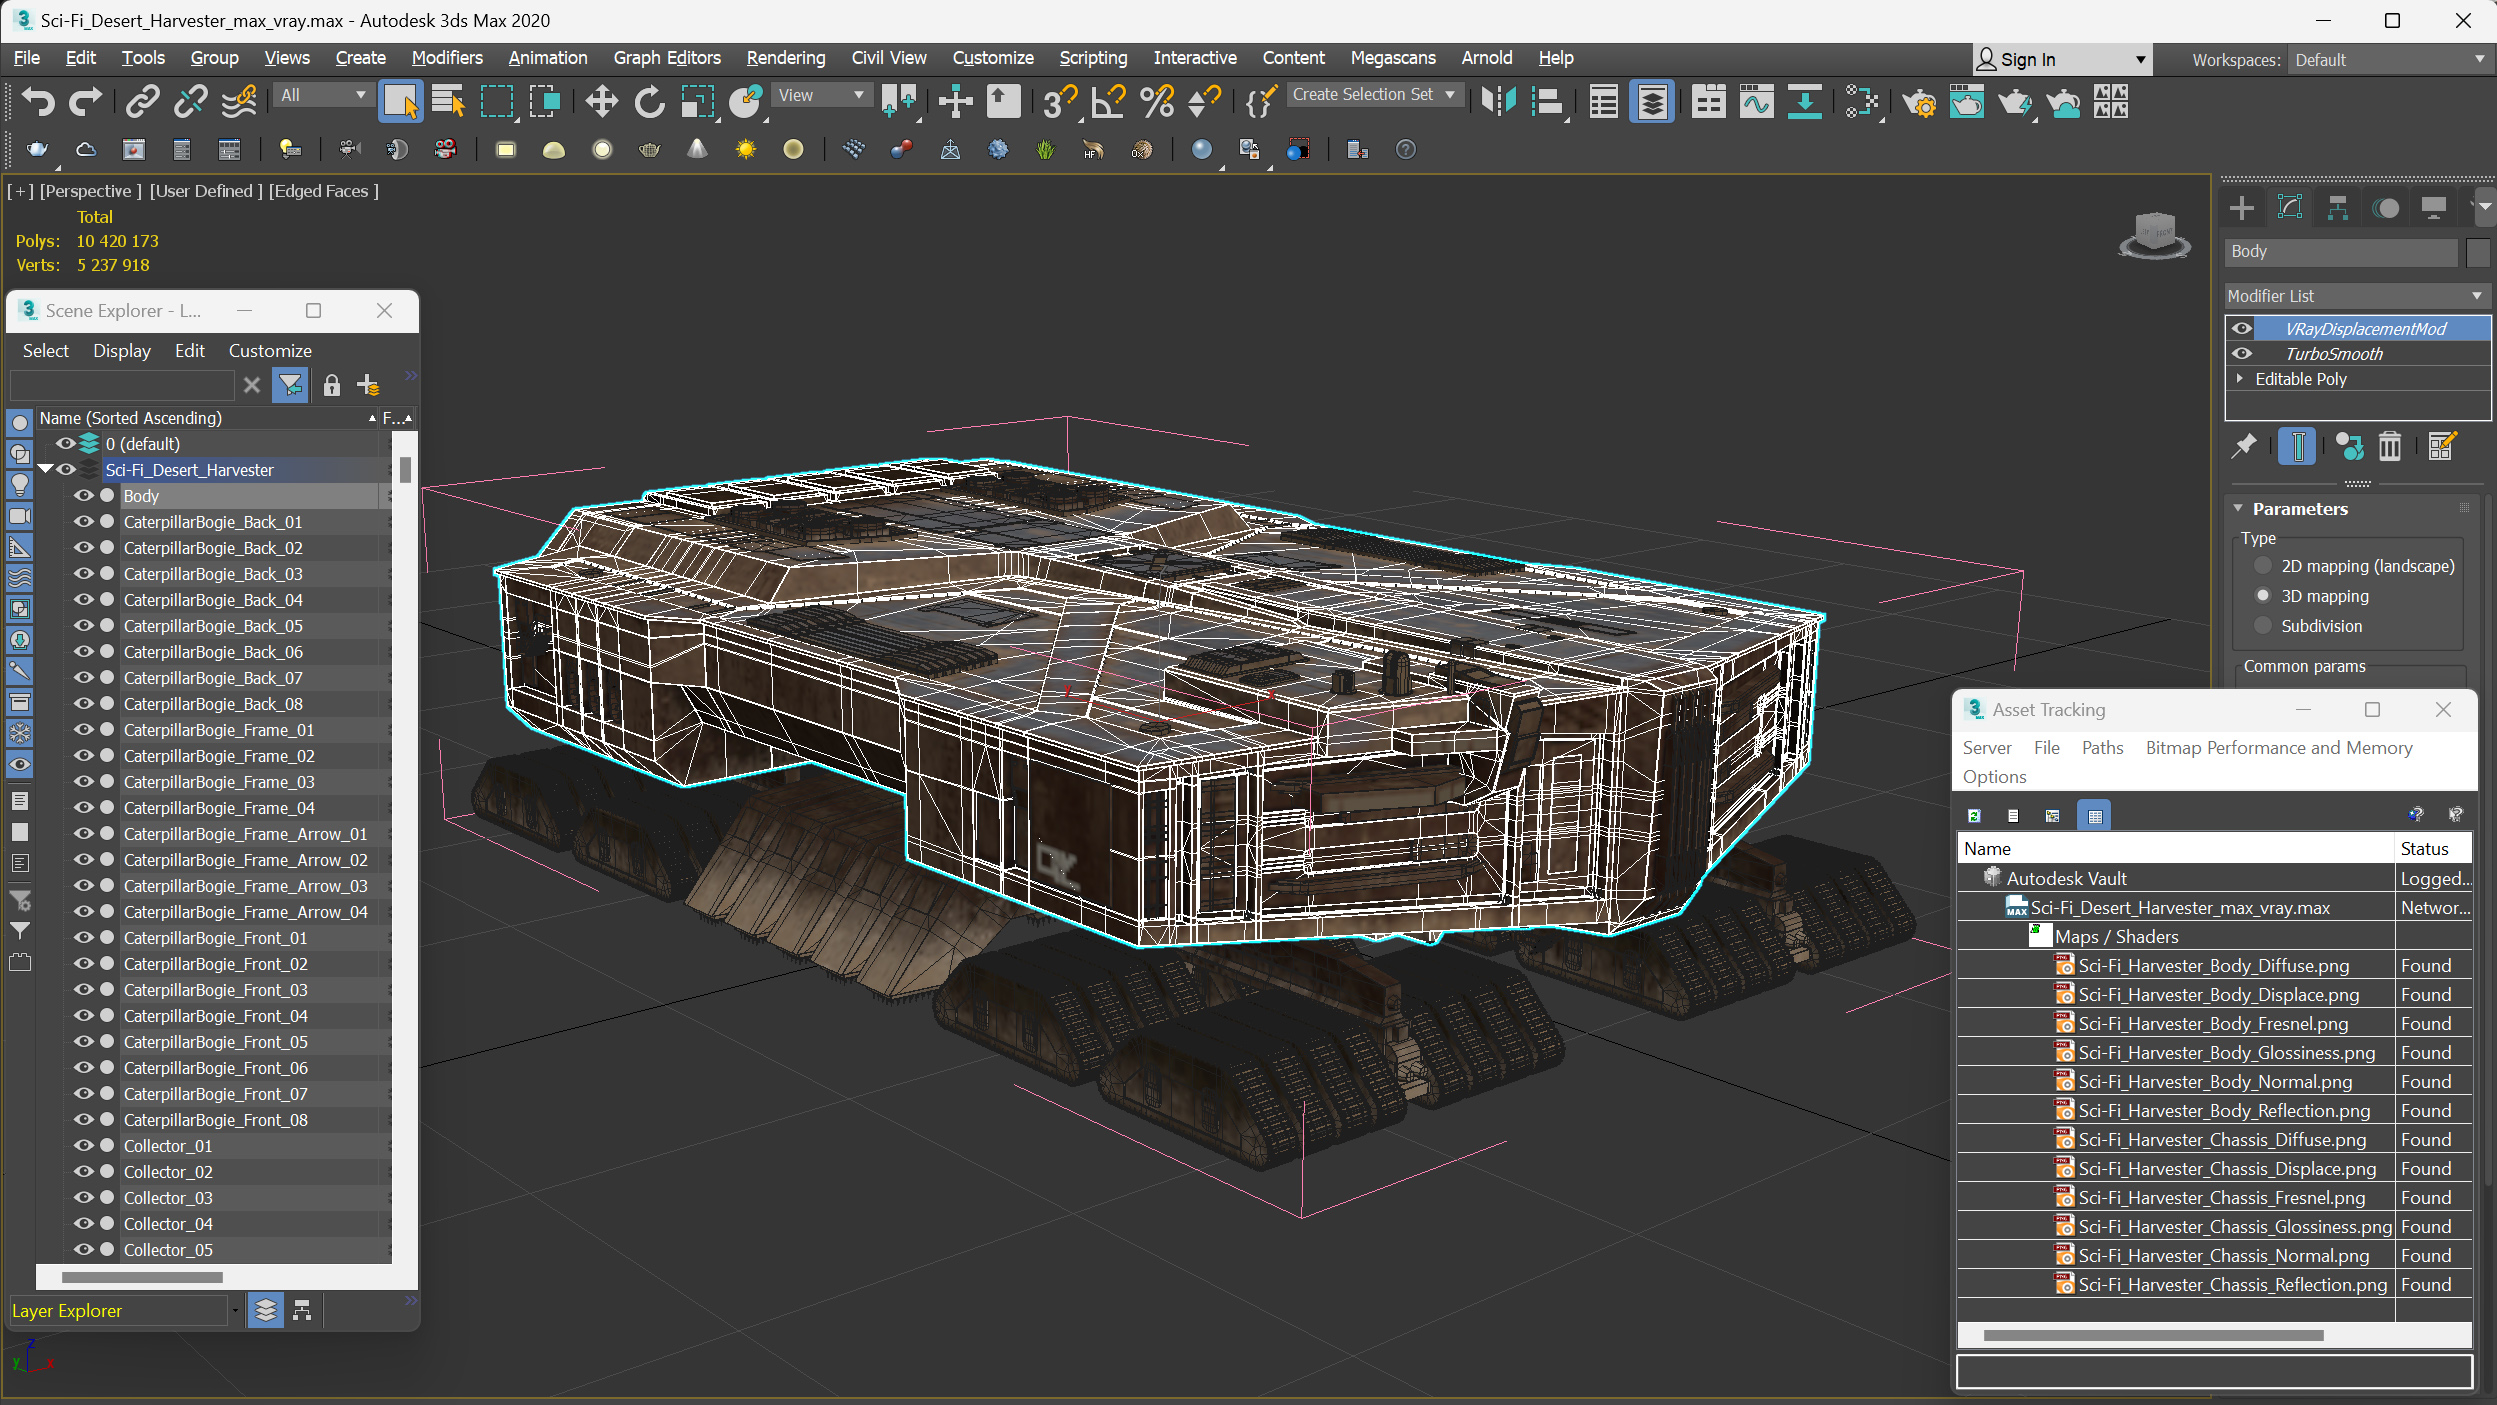Open View reference coordinate dropdown
This screenshot has height=1405, width=2497.
click(821, 95)
